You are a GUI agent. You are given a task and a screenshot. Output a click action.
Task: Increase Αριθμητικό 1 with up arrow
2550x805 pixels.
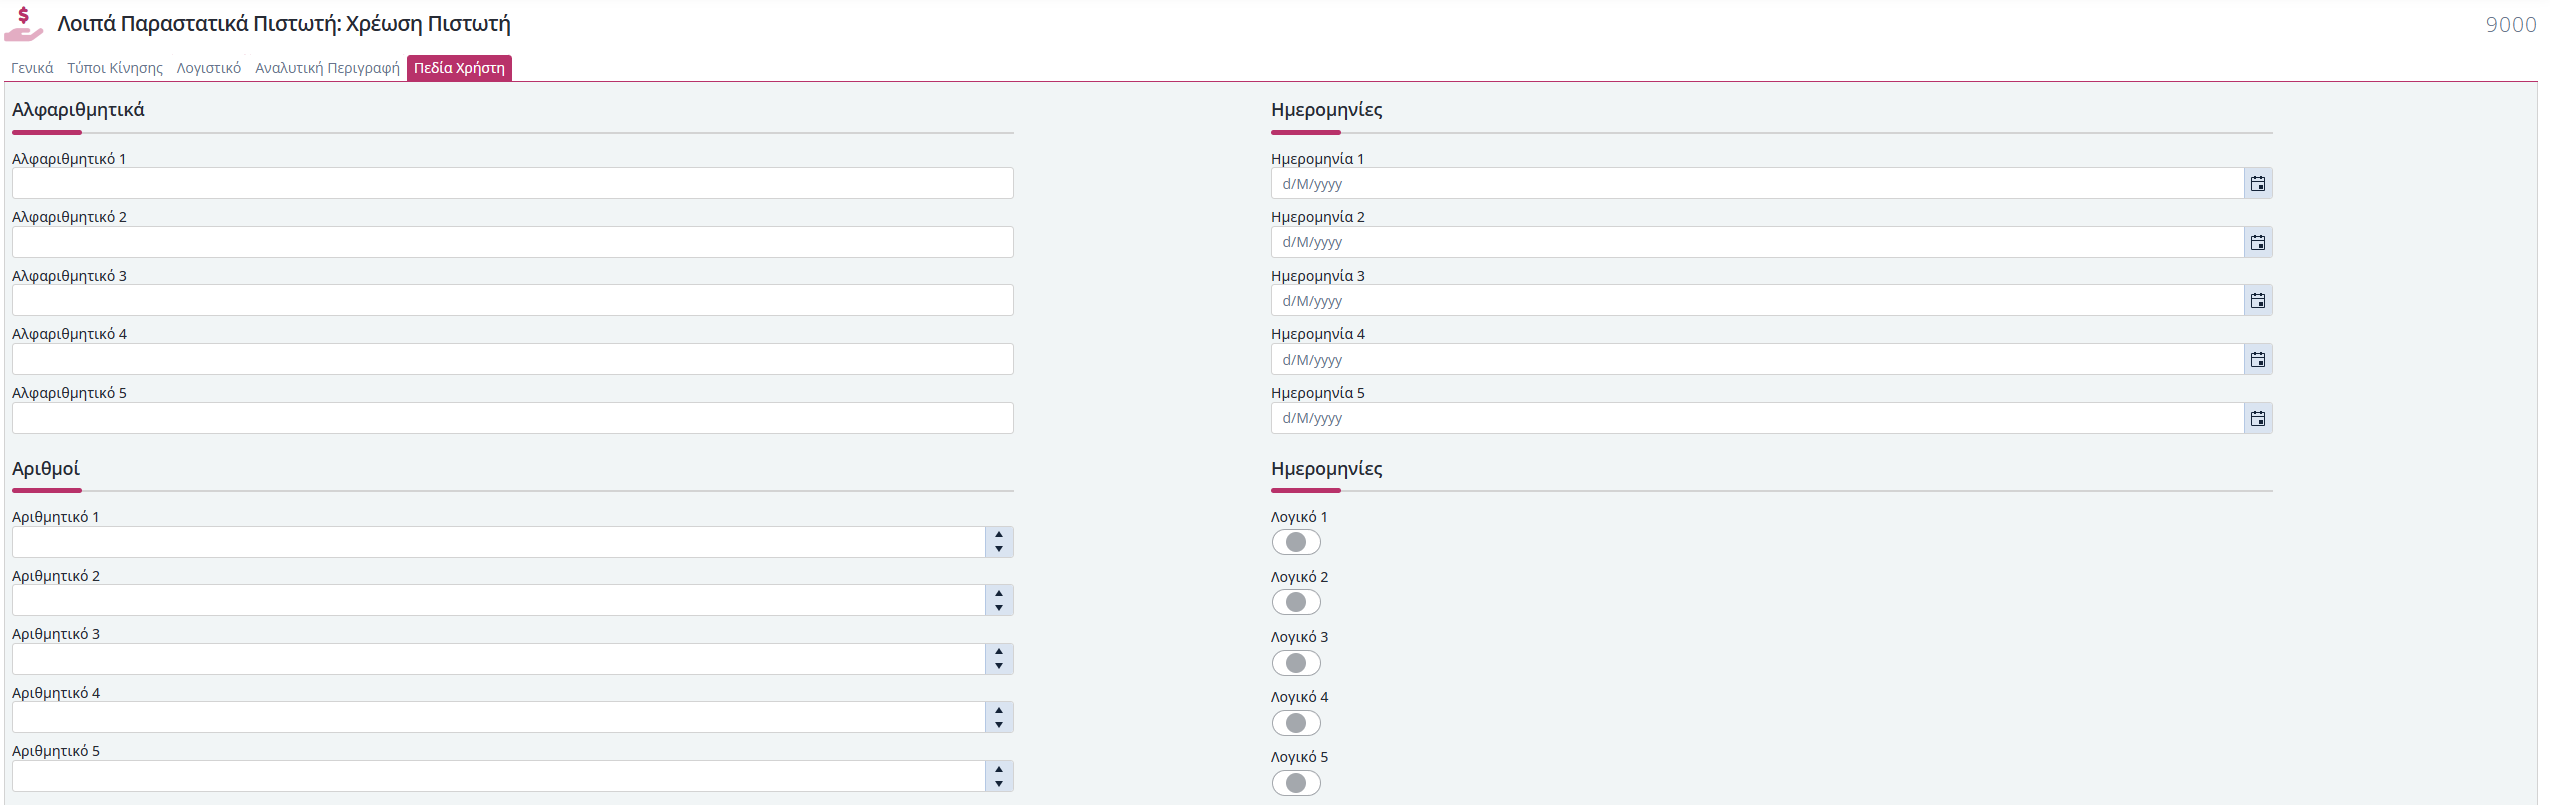[999, 535]
